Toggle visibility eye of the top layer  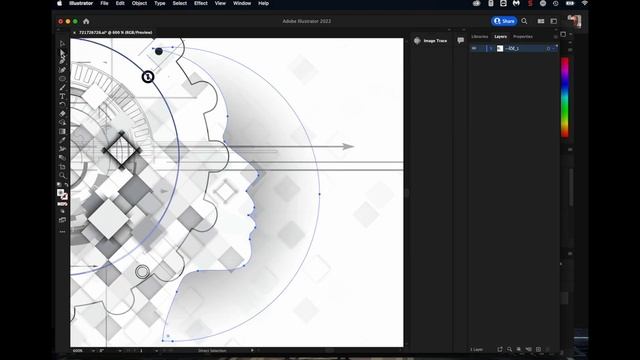474,49
